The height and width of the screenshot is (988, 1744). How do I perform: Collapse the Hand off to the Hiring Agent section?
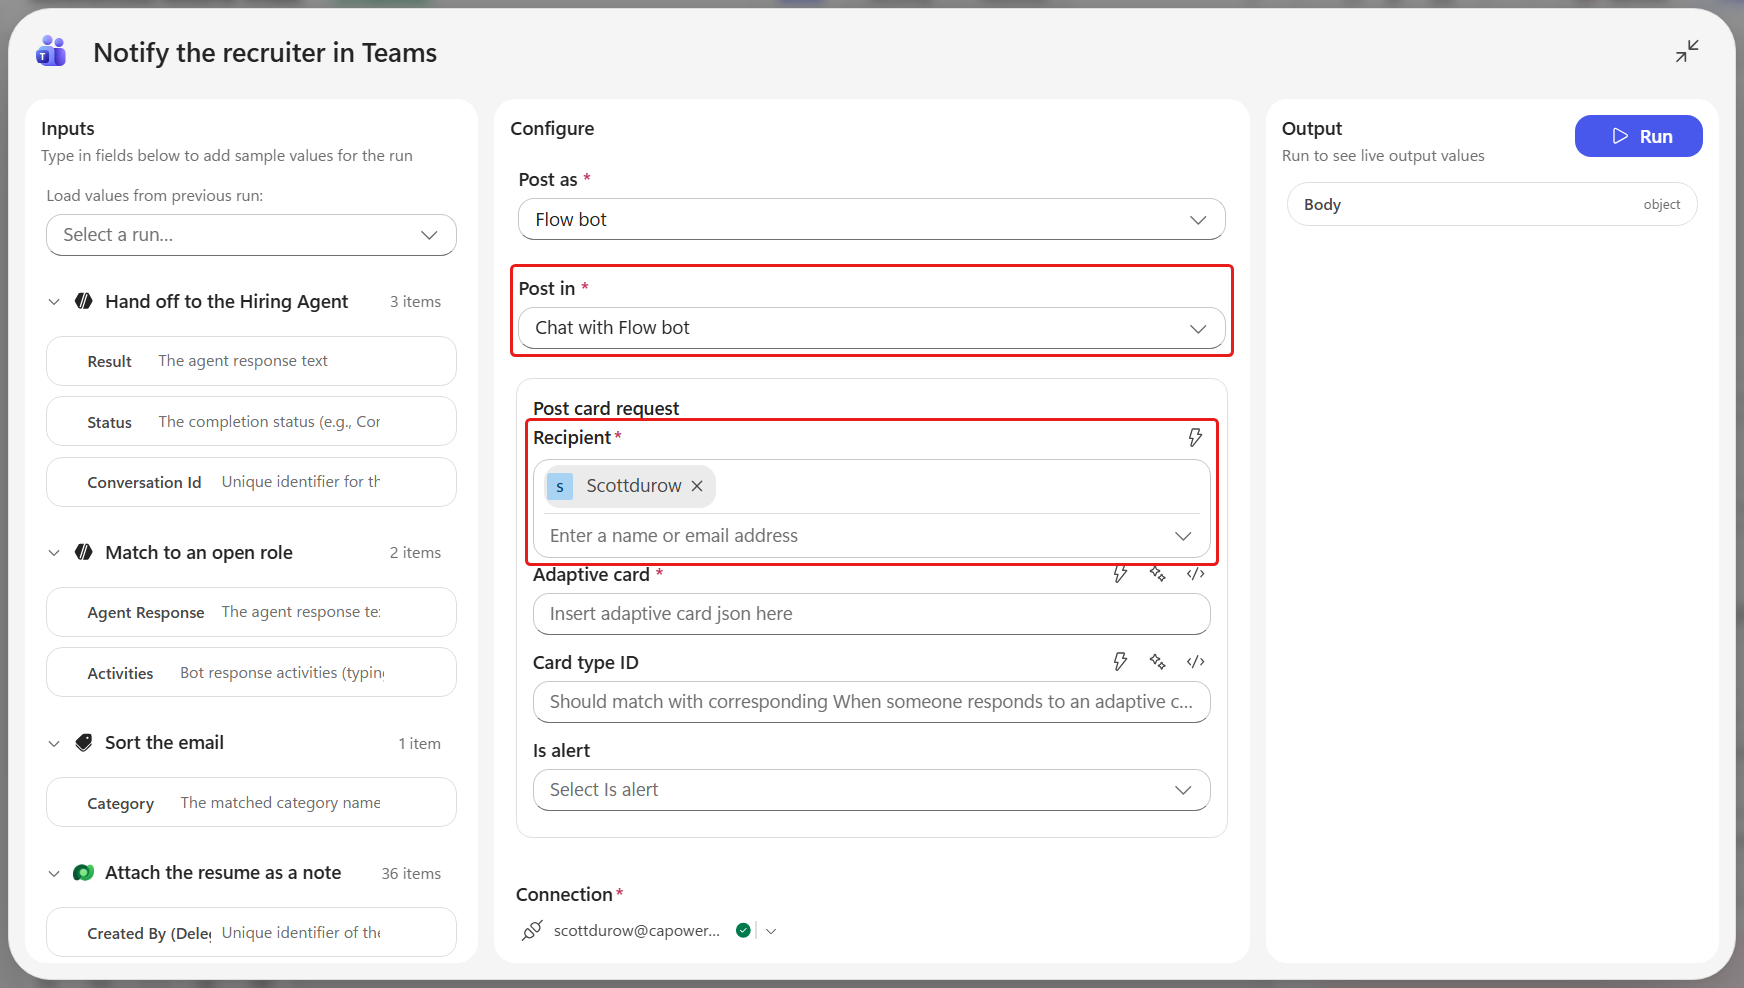click(54, 302)
